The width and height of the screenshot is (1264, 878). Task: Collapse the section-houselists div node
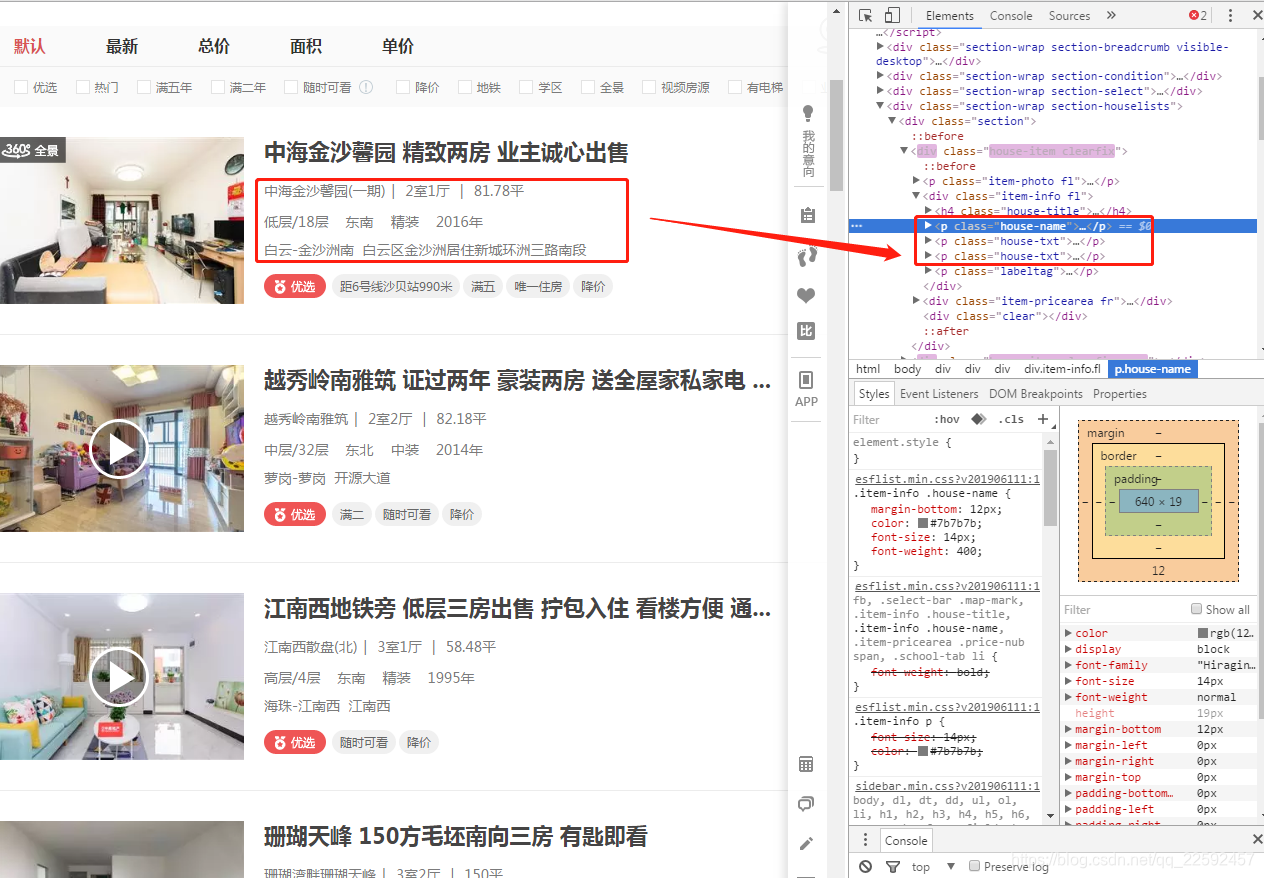[880, 106]
